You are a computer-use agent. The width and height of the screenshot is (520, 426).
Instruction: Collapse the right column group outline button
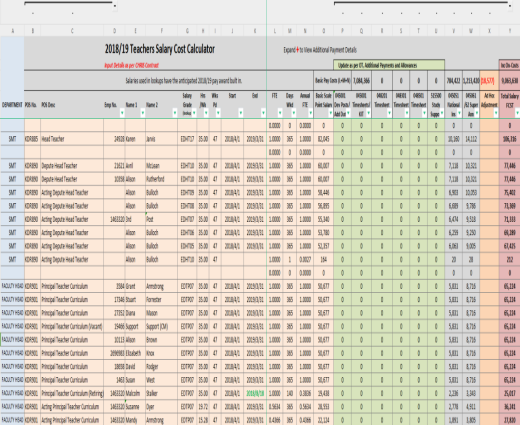[510, 5]
